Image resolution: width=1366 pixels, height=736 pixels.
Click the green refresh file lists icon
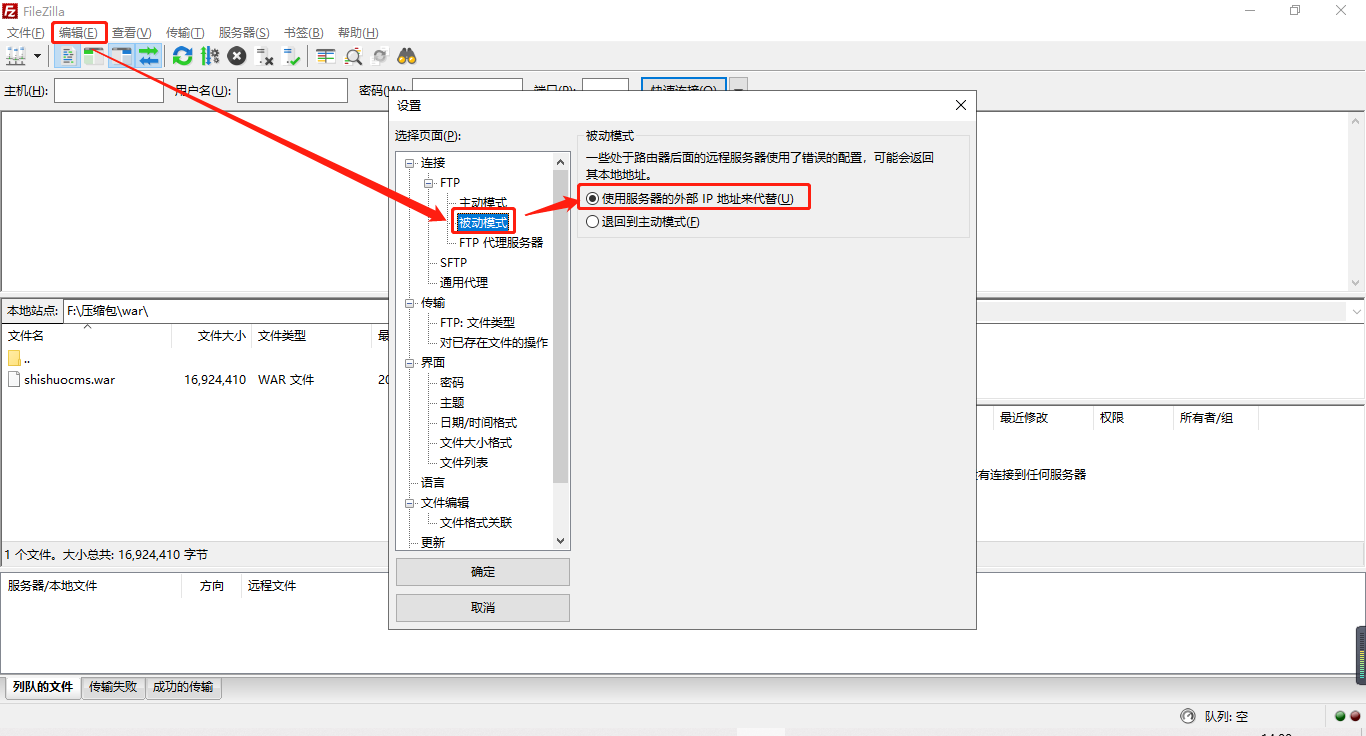[182, 56]
